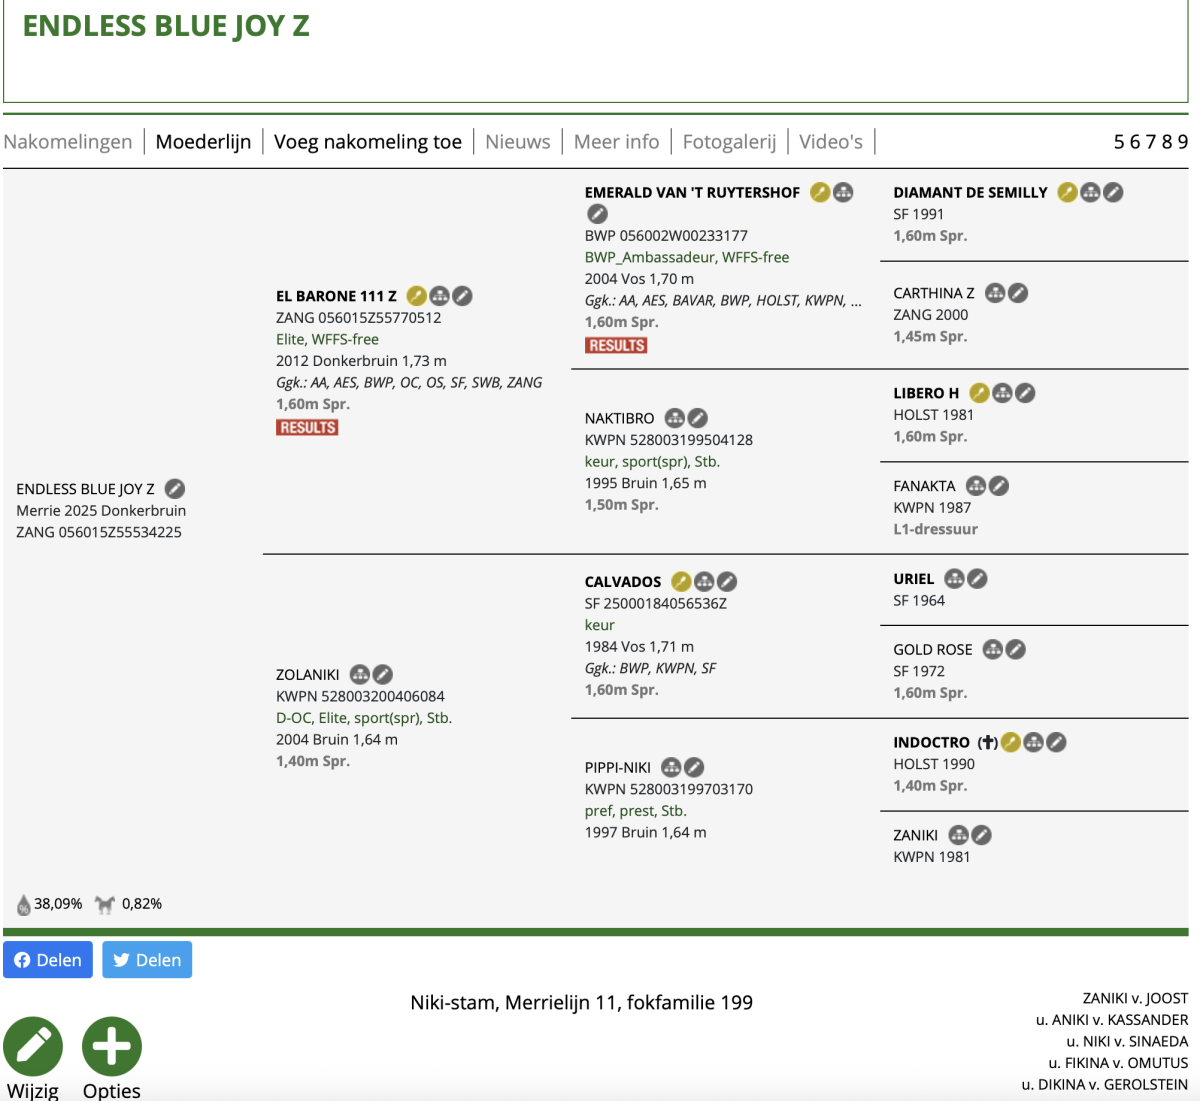Viewport: 1200px width, 1101px height.
Task: Click the pencil icon beside Zaniki
Action: click(981, 835)
